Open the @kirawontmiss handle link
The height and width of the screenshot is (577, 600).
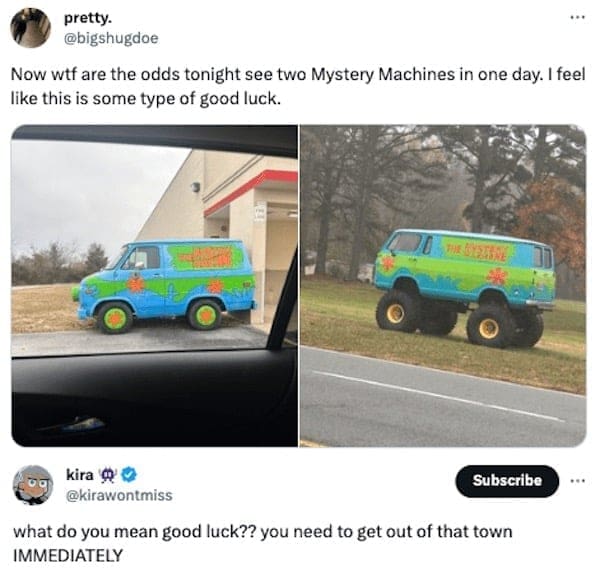coord(119,495)
